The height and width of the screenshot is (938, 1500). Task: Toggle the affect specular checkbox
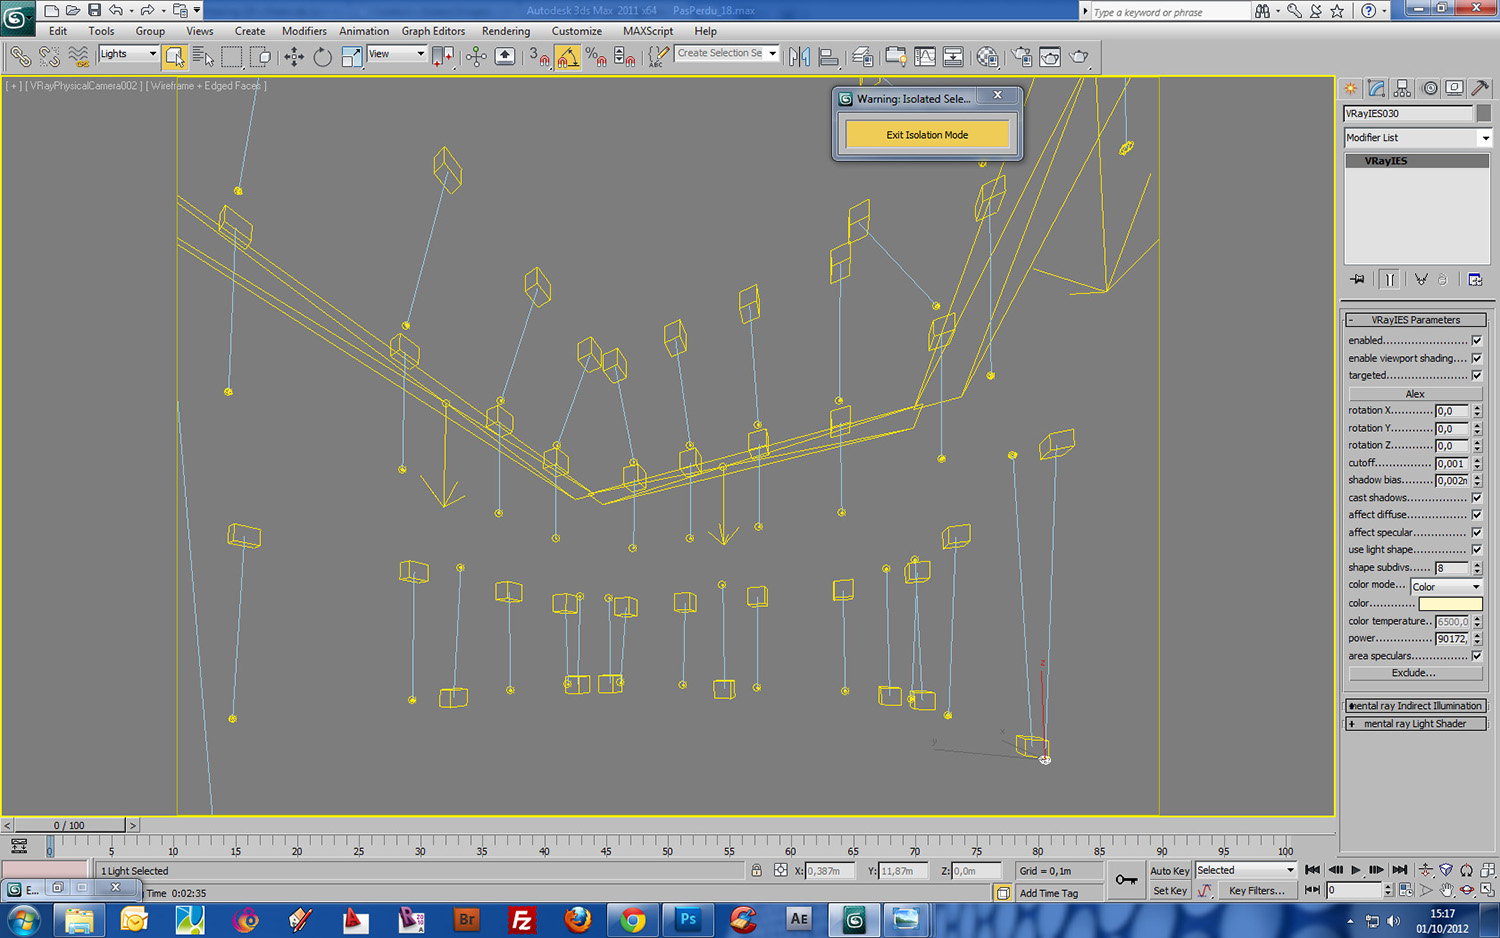(x=1477, y=533)
